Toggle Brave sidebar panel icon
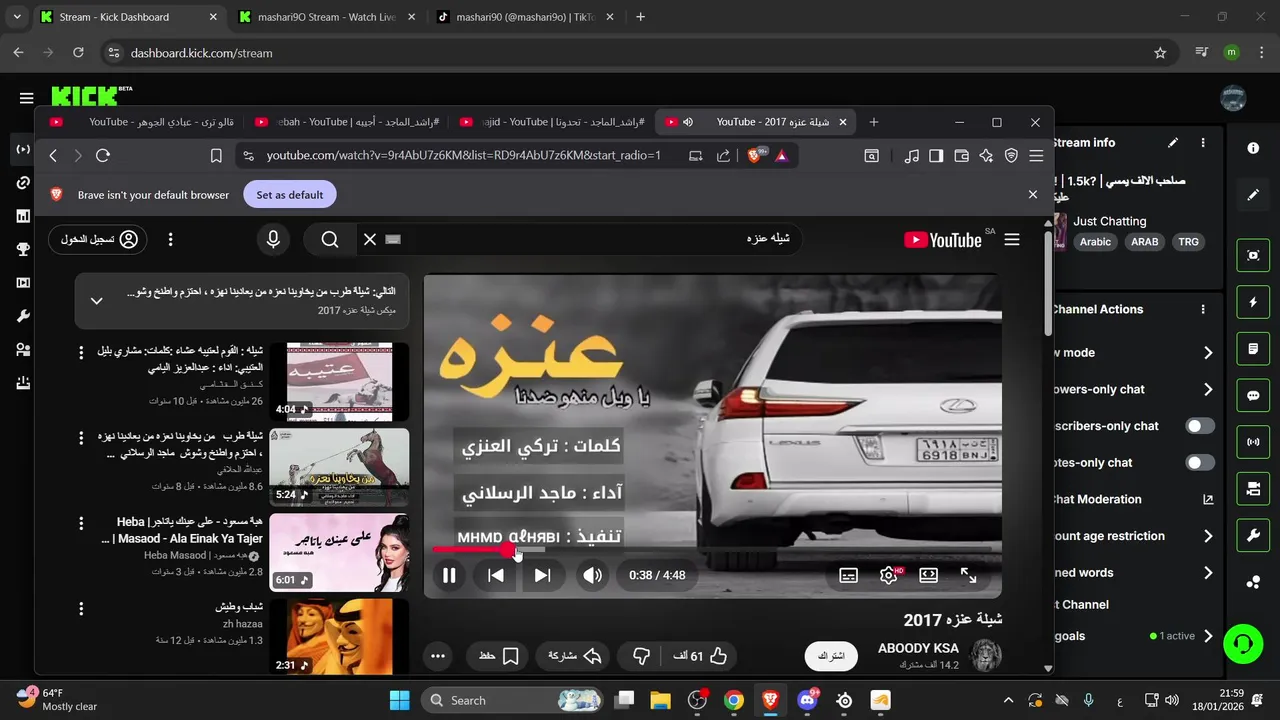Image resolution: width=1280 pixels, height=720 pixels. 936,156
